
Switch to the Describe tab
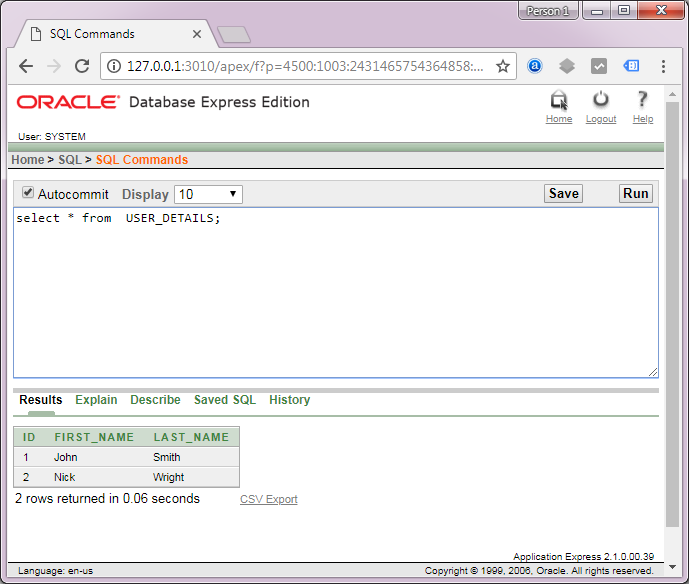pos(155,400)
